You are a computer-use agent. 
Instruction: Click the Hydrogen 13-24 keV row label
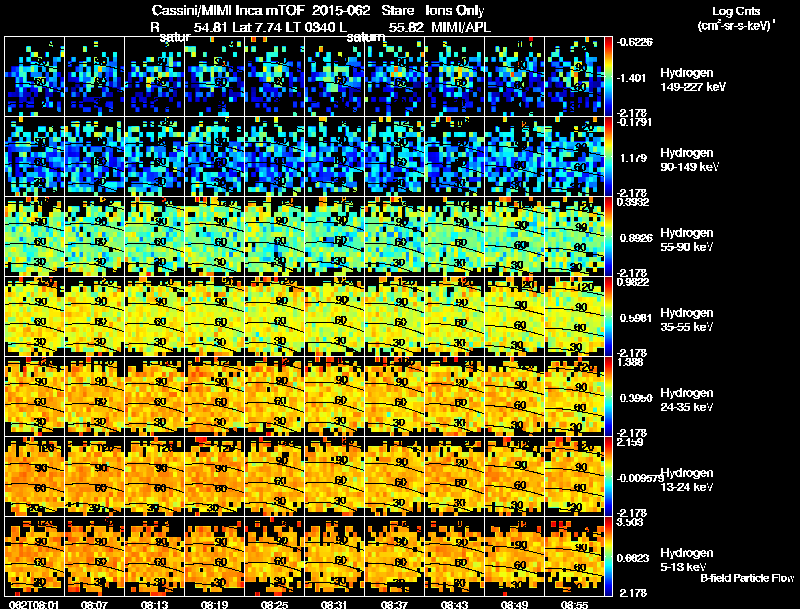click(x=686, y=480)
